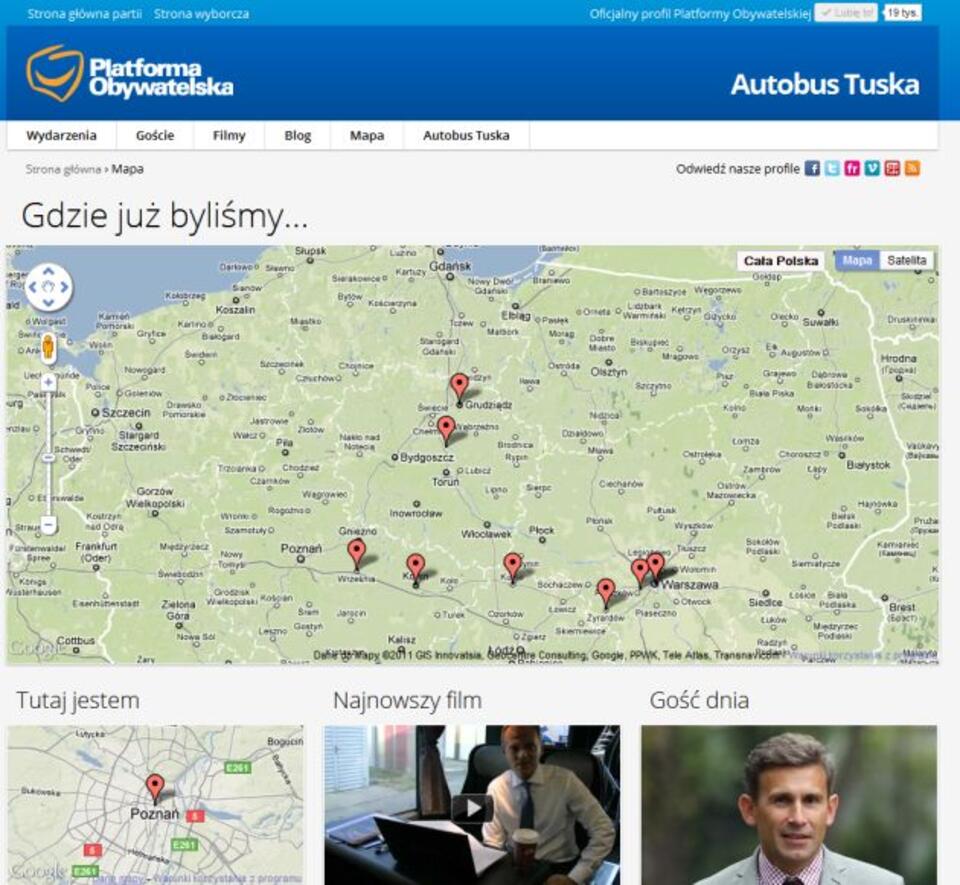
Task: Open the RSS feed icon
Action: pyautogui.click(x=912, y=168)
